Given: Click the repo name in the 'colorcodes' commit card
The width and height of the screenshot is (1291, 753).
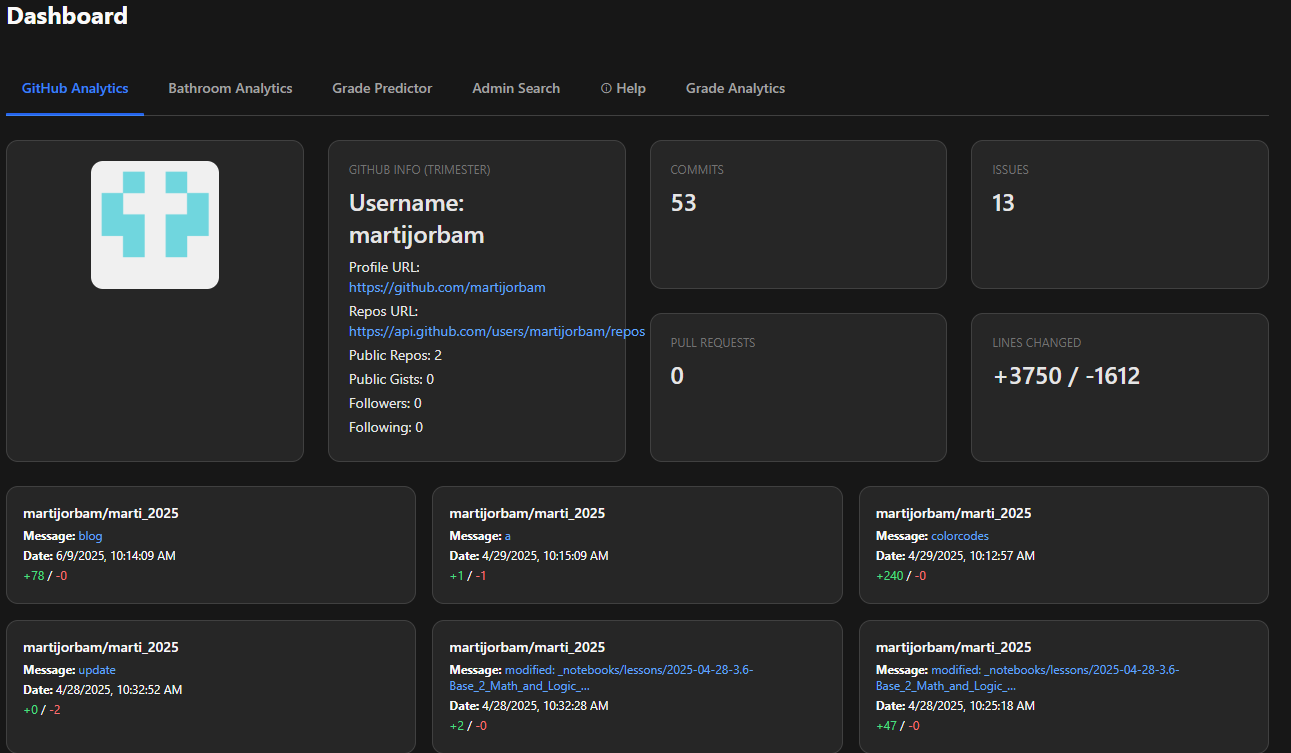Looking at the screenshot, I should point(954,513).
